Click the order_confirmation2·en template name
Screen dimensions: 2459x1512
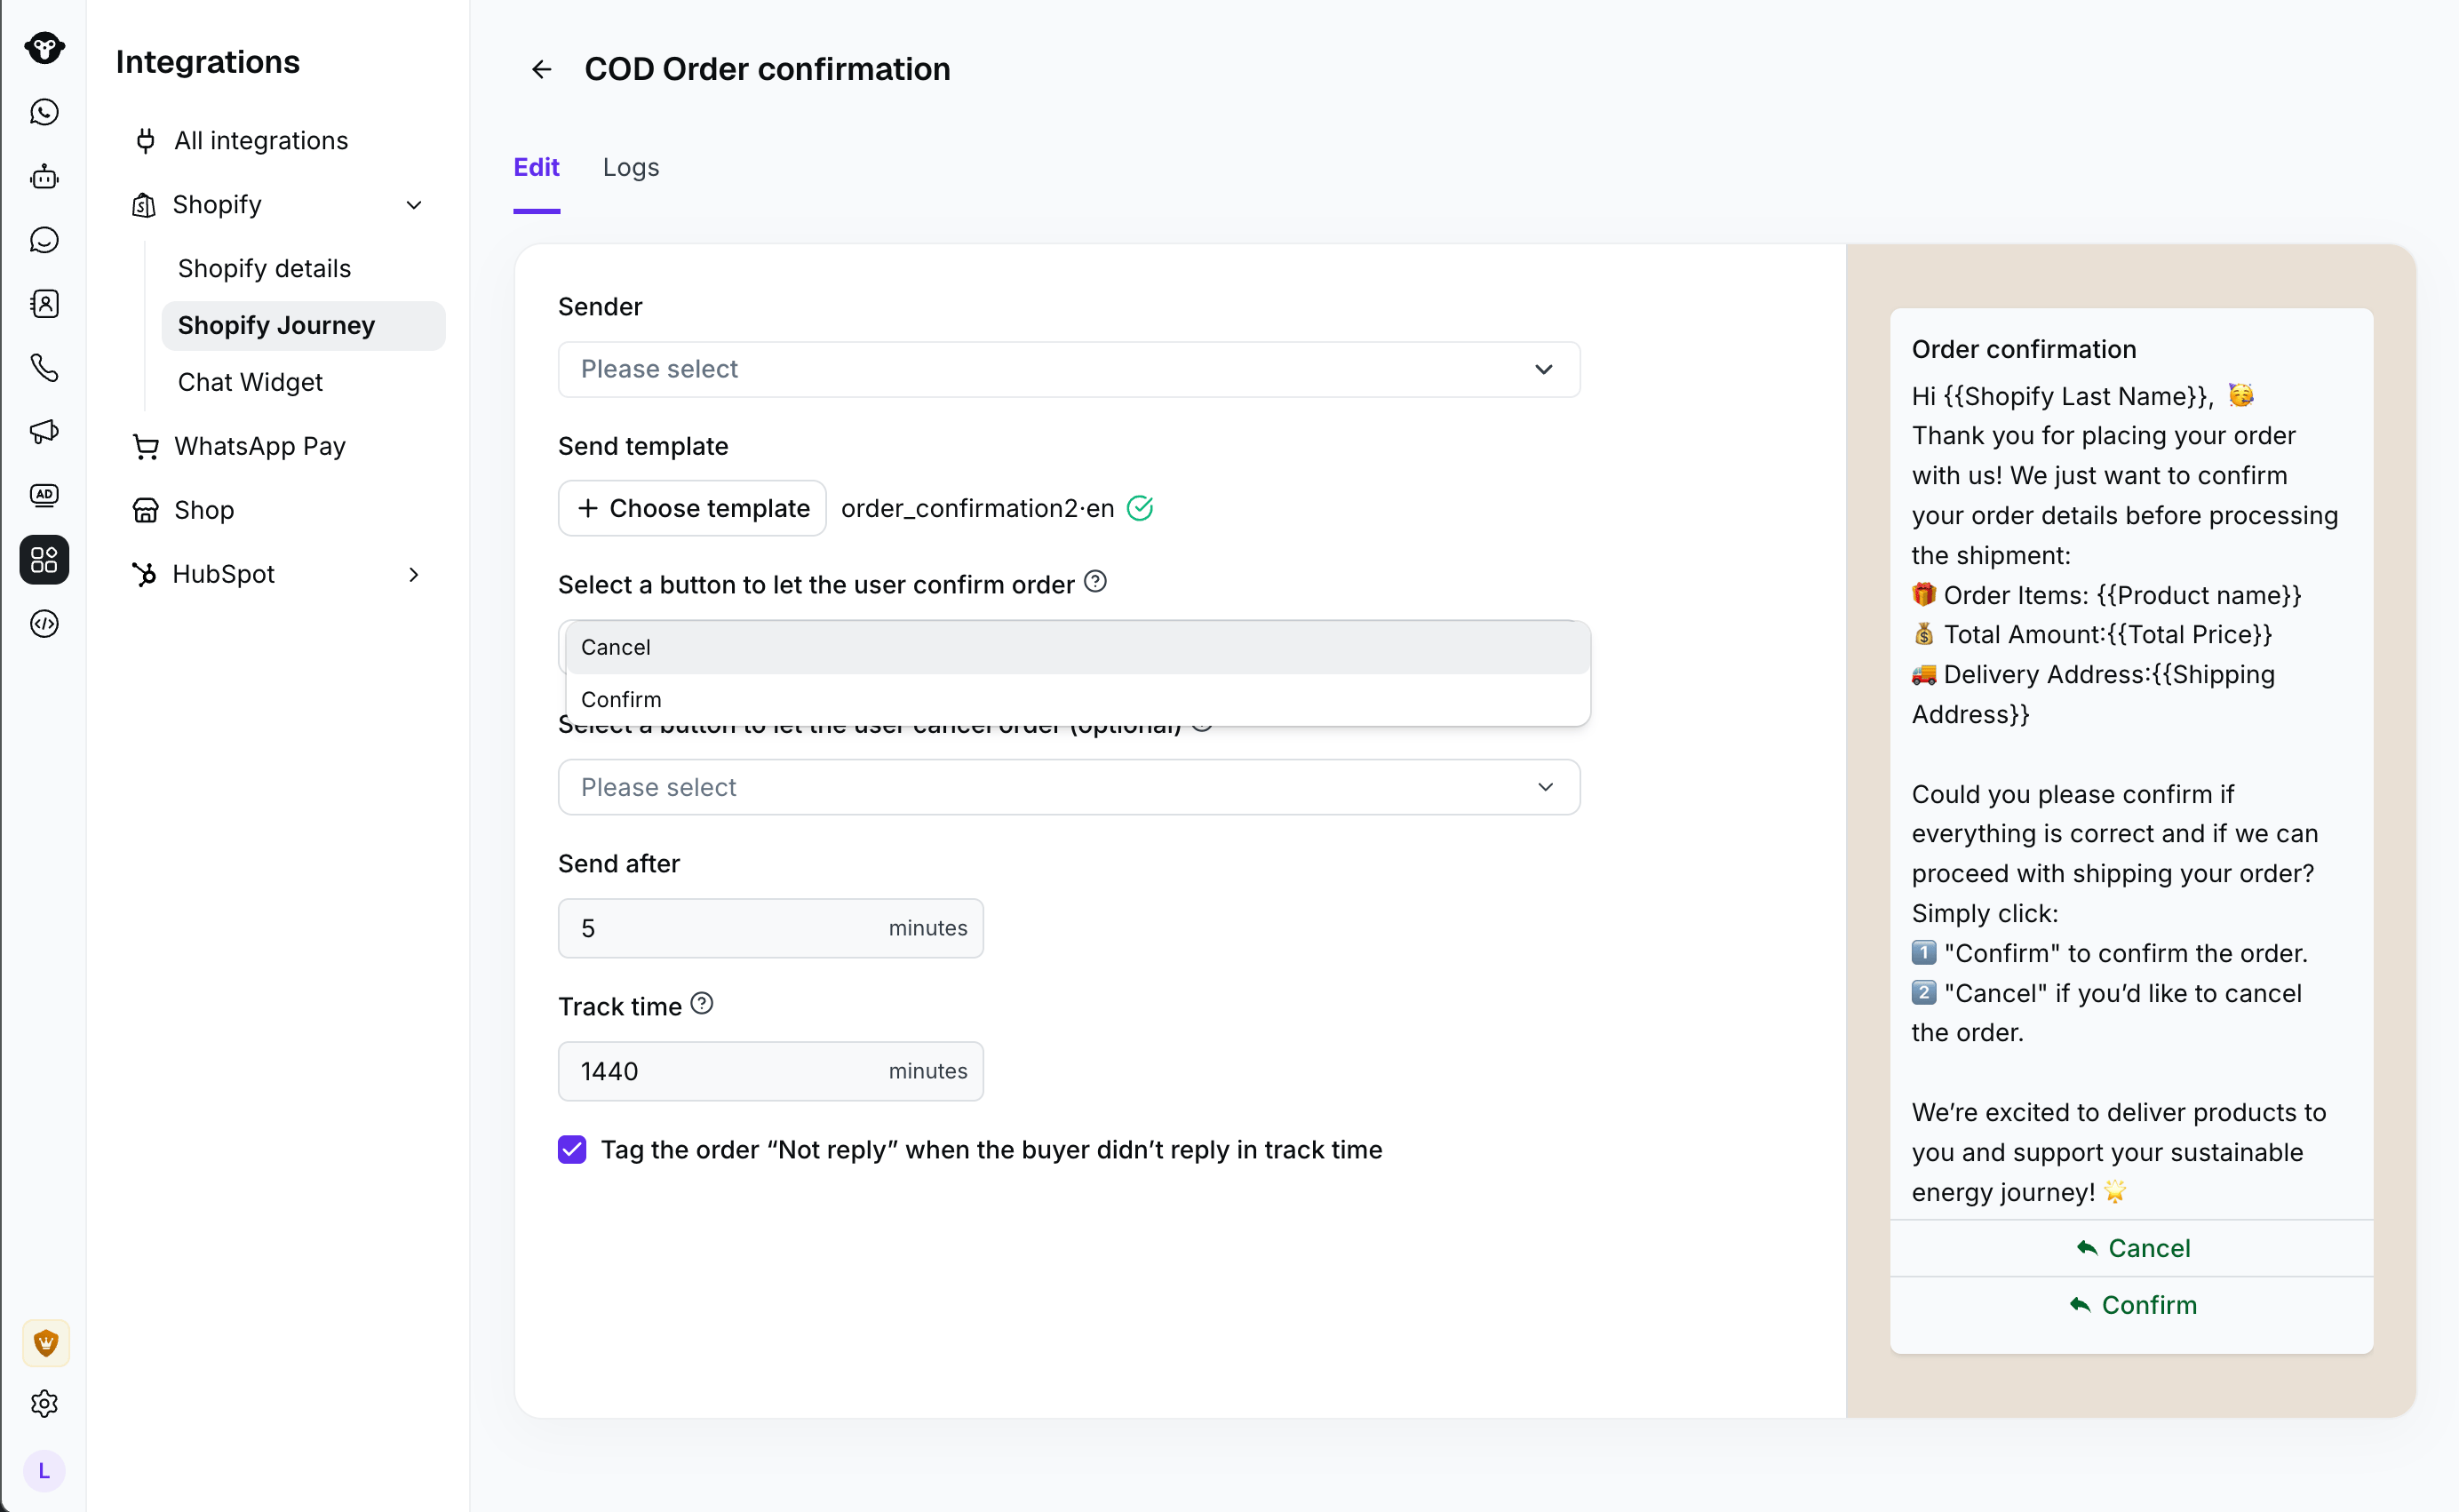click(977, 508)
